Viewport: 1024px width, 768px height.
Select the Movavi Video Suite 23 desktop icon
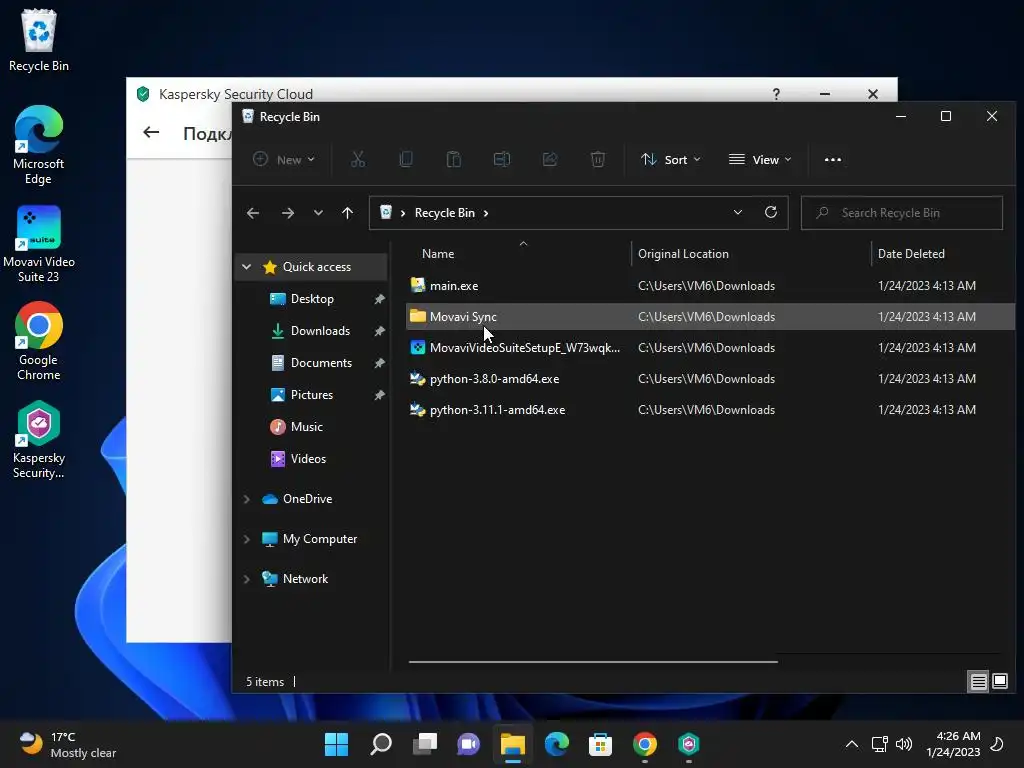39,244
